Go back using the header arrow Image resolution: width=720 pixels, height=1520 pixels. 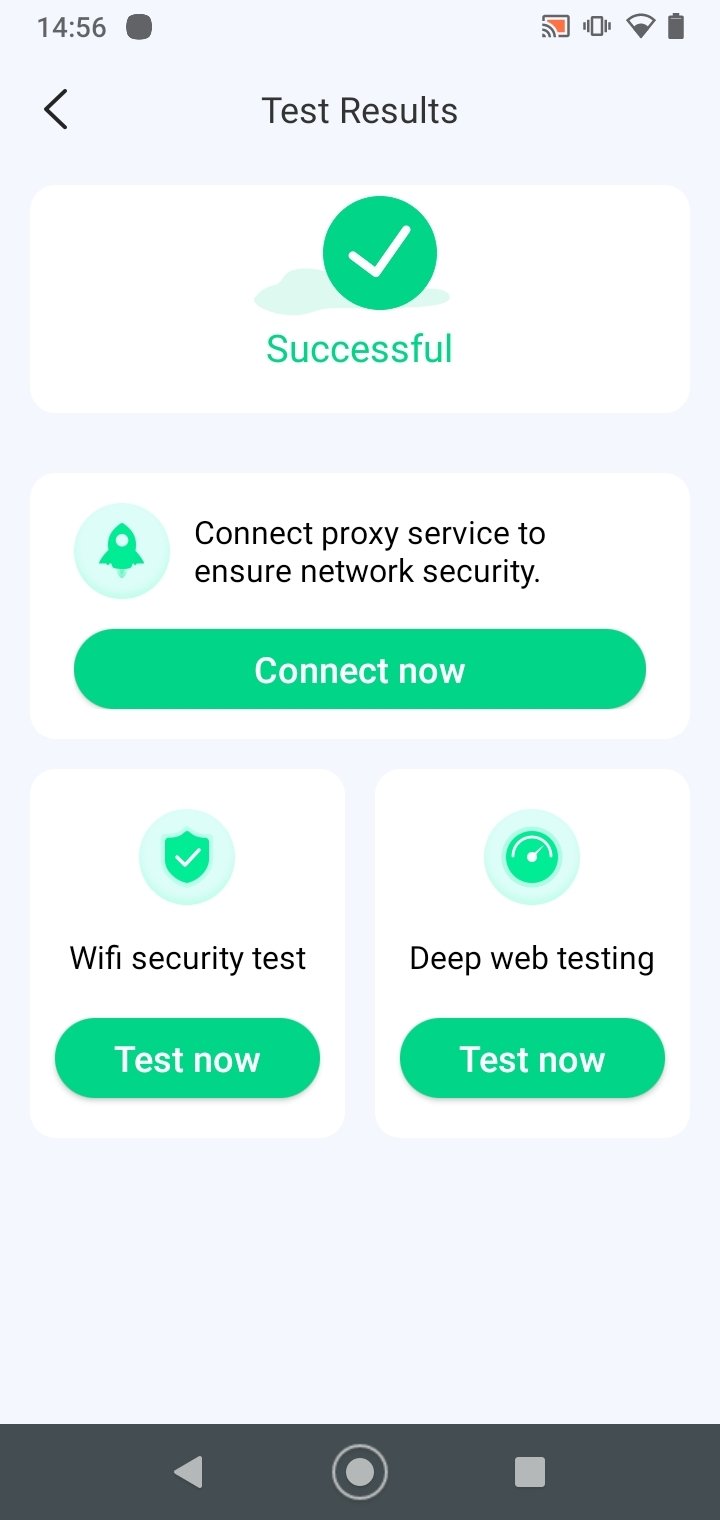(56, 110)
